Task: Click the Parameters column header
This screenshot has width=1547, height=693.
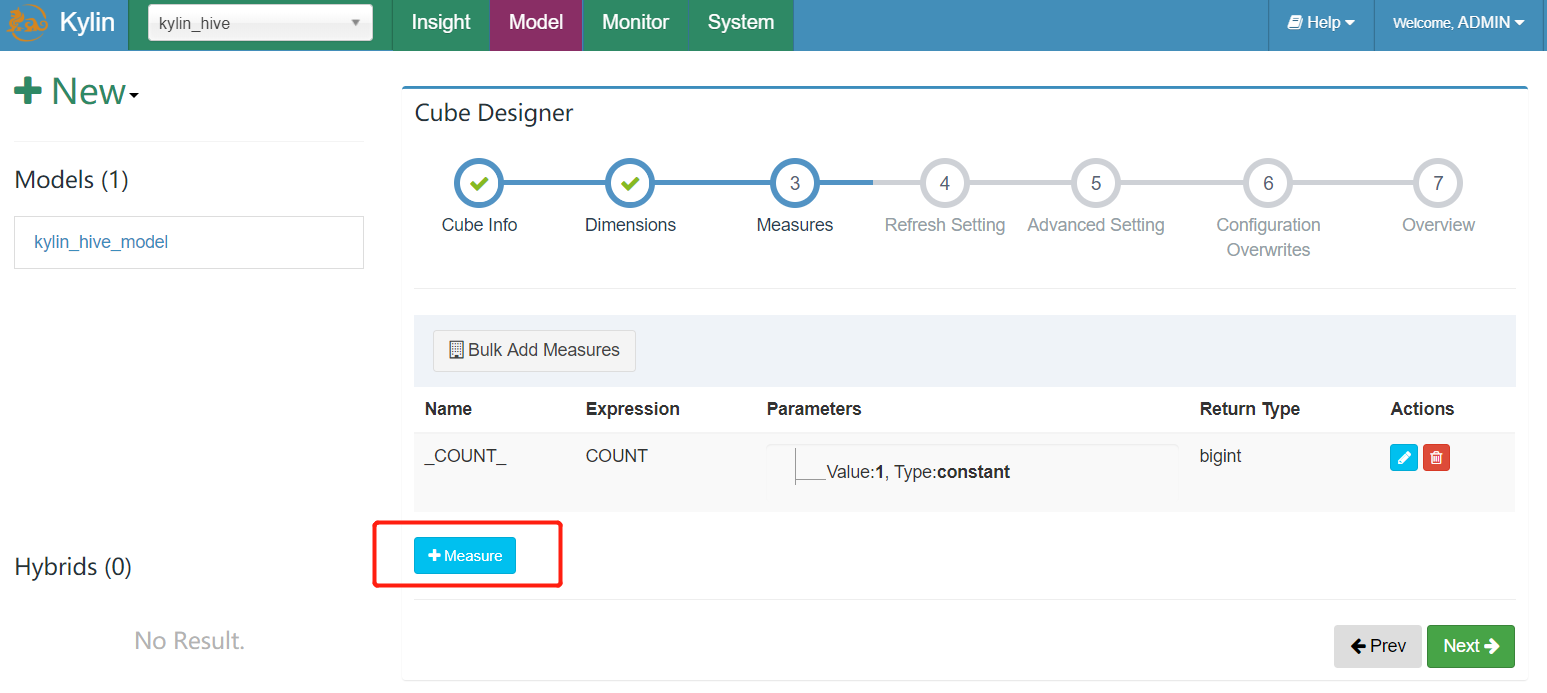Action: click(x=814, y=409)
